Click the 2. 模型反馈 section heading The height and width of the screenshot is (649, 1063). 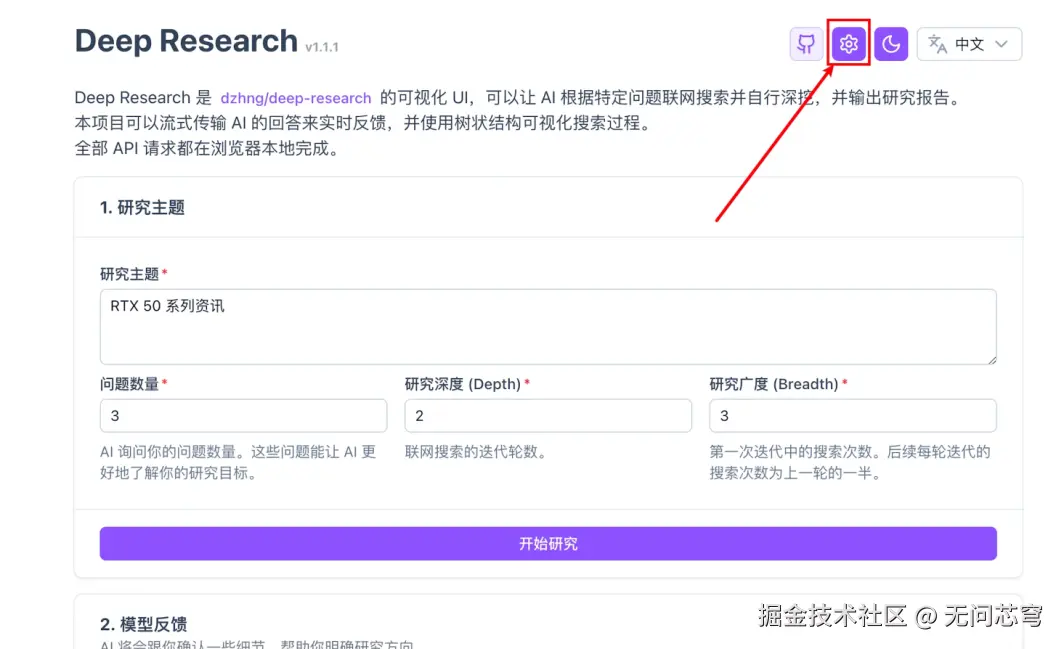[144, 624]
